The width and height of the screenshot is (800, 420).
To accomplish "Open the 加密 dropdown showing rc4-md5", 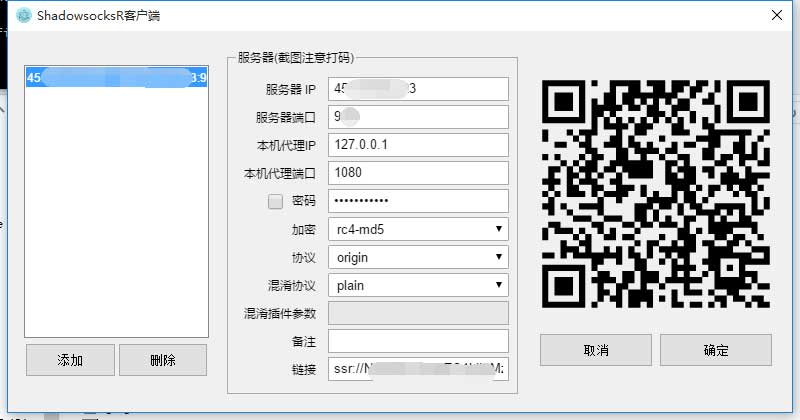I will (418, 229).
